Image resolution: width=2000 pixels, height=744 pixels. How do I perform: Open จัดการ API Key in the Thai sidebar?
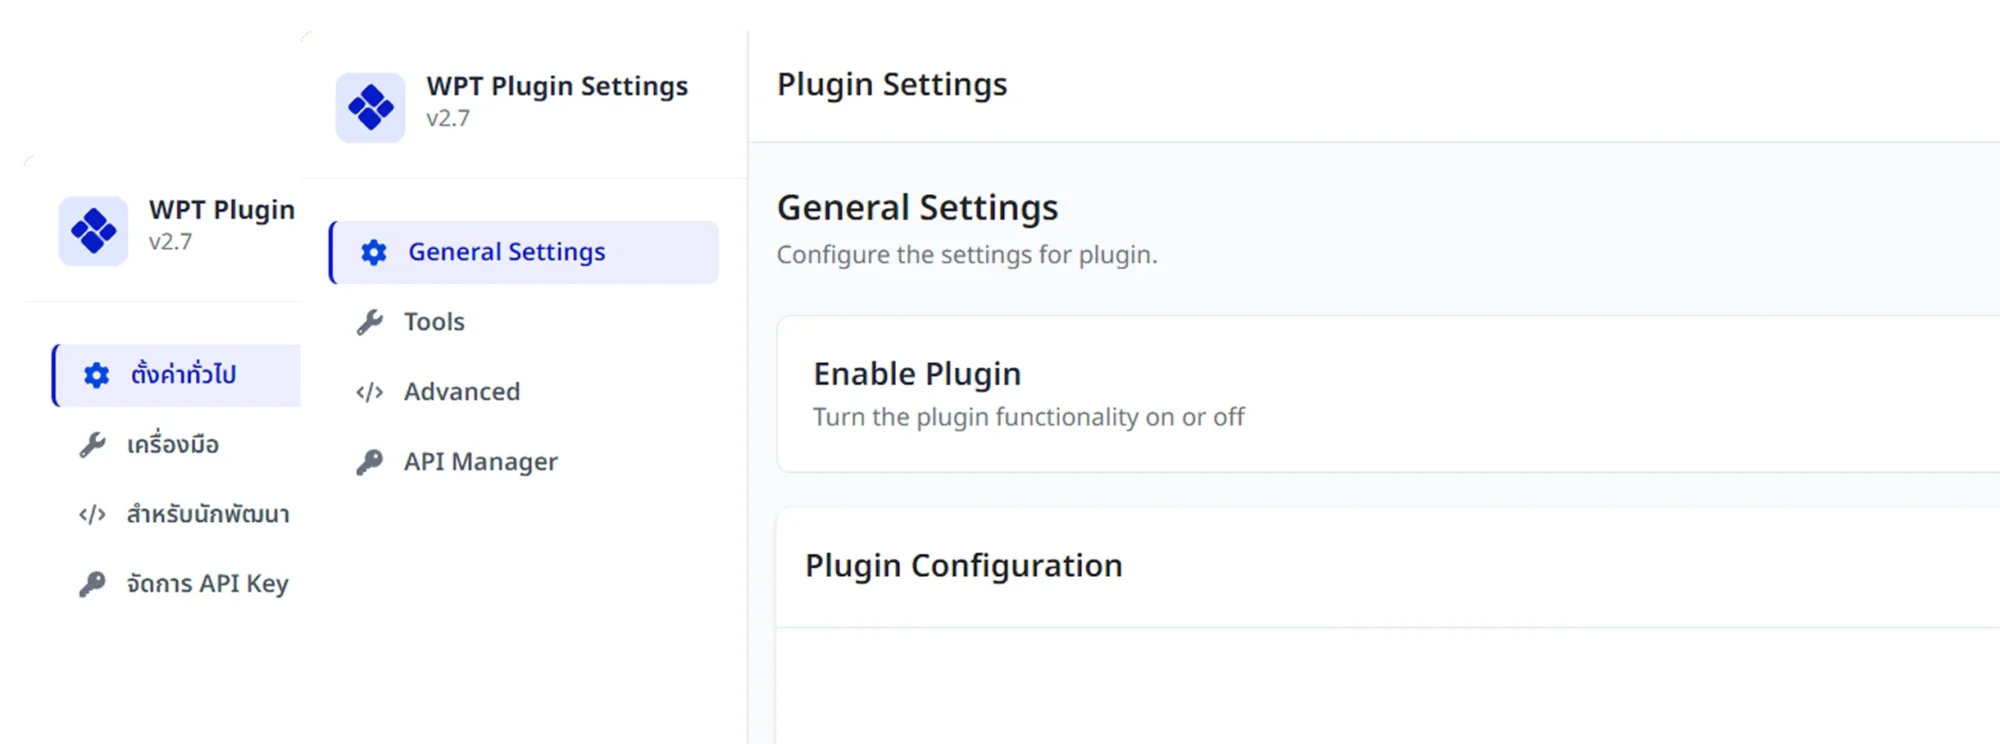[177, 584]
